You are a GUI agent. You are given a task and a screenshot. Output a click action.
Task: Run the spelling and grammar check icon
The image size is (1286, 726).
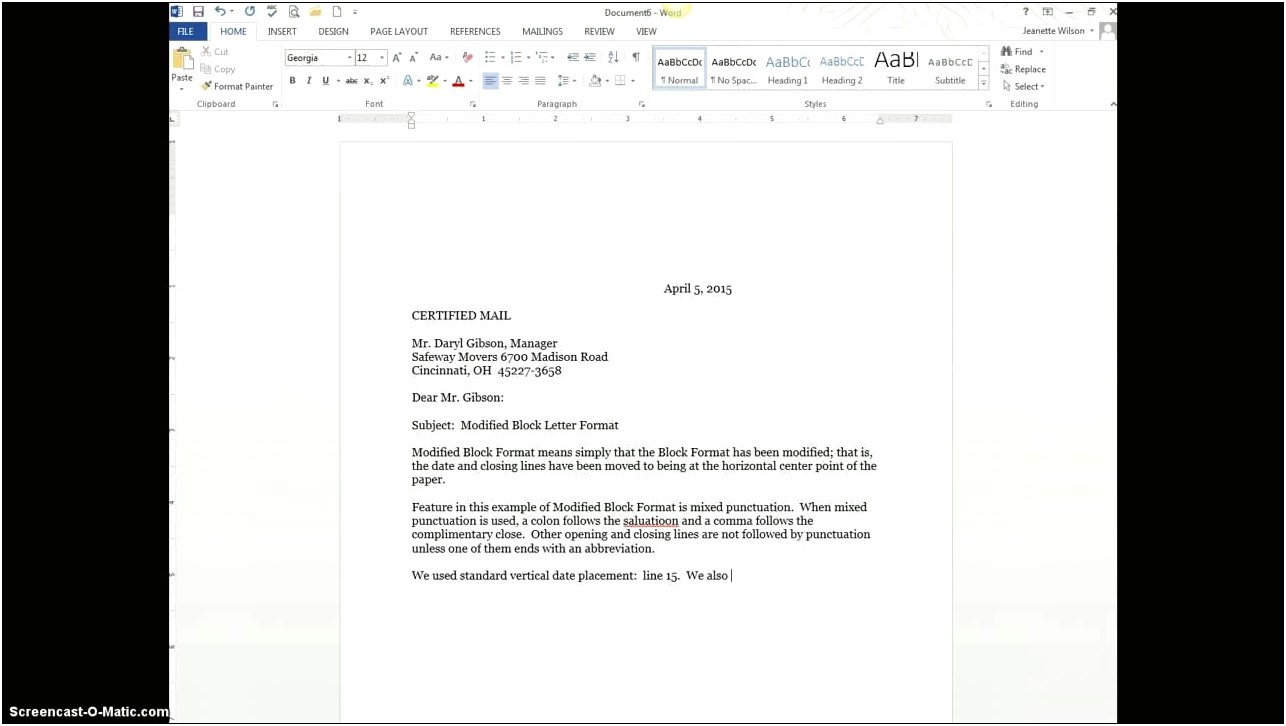tap(272, 12)
